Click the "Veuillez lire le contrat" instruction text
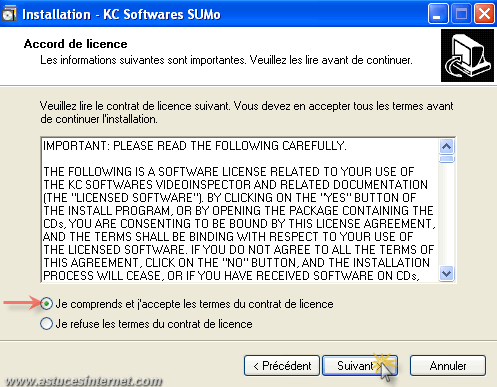This screenshot has width=497, height=387. 246,112
